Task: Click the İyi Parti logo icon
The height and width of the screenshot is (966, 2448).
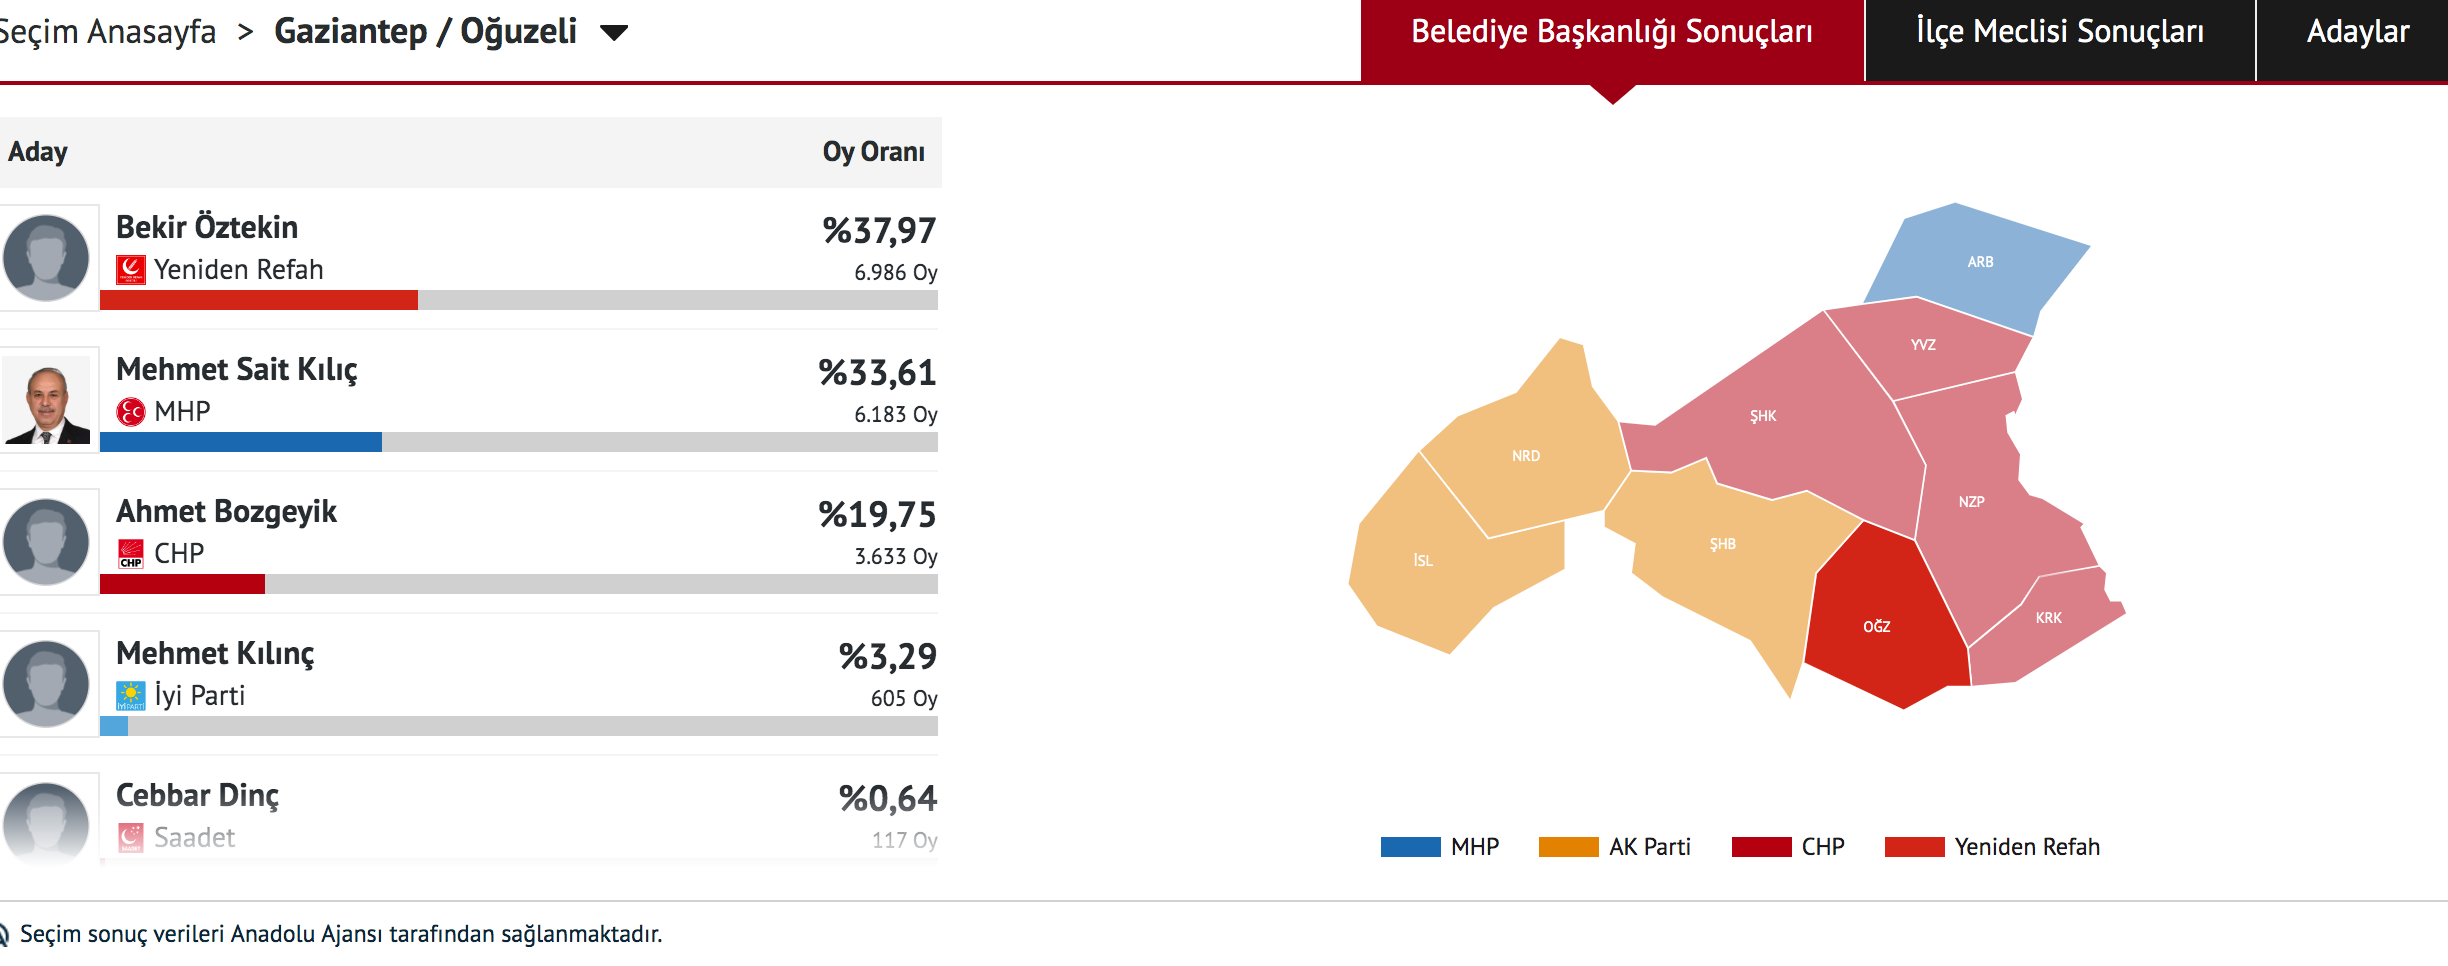Action: tap(131, 696)
